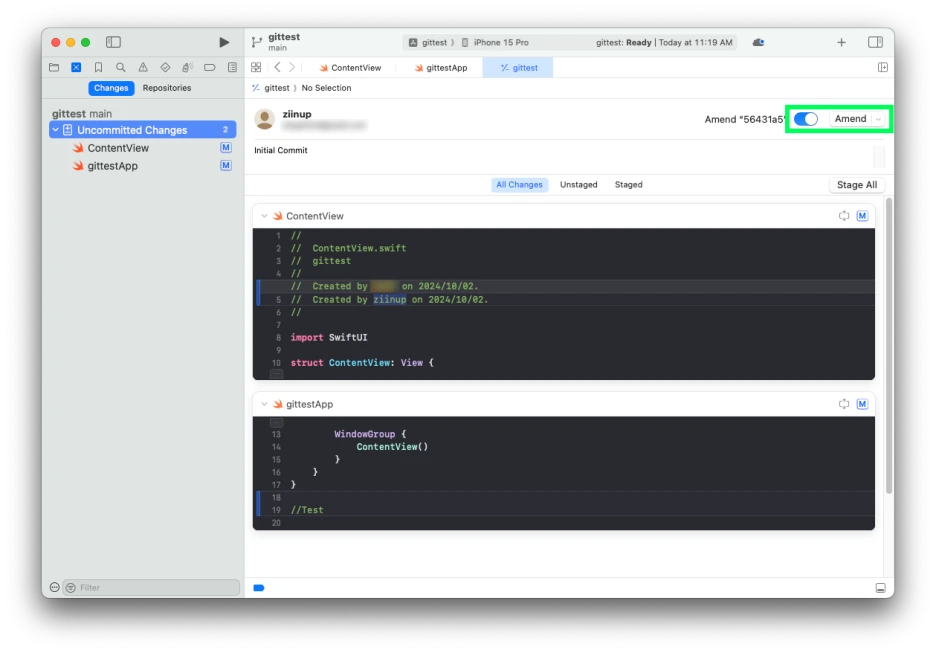Select ContentView file in Uncommitted Changes
Viewport: 936px width, 653px height.
pos(143,147)
